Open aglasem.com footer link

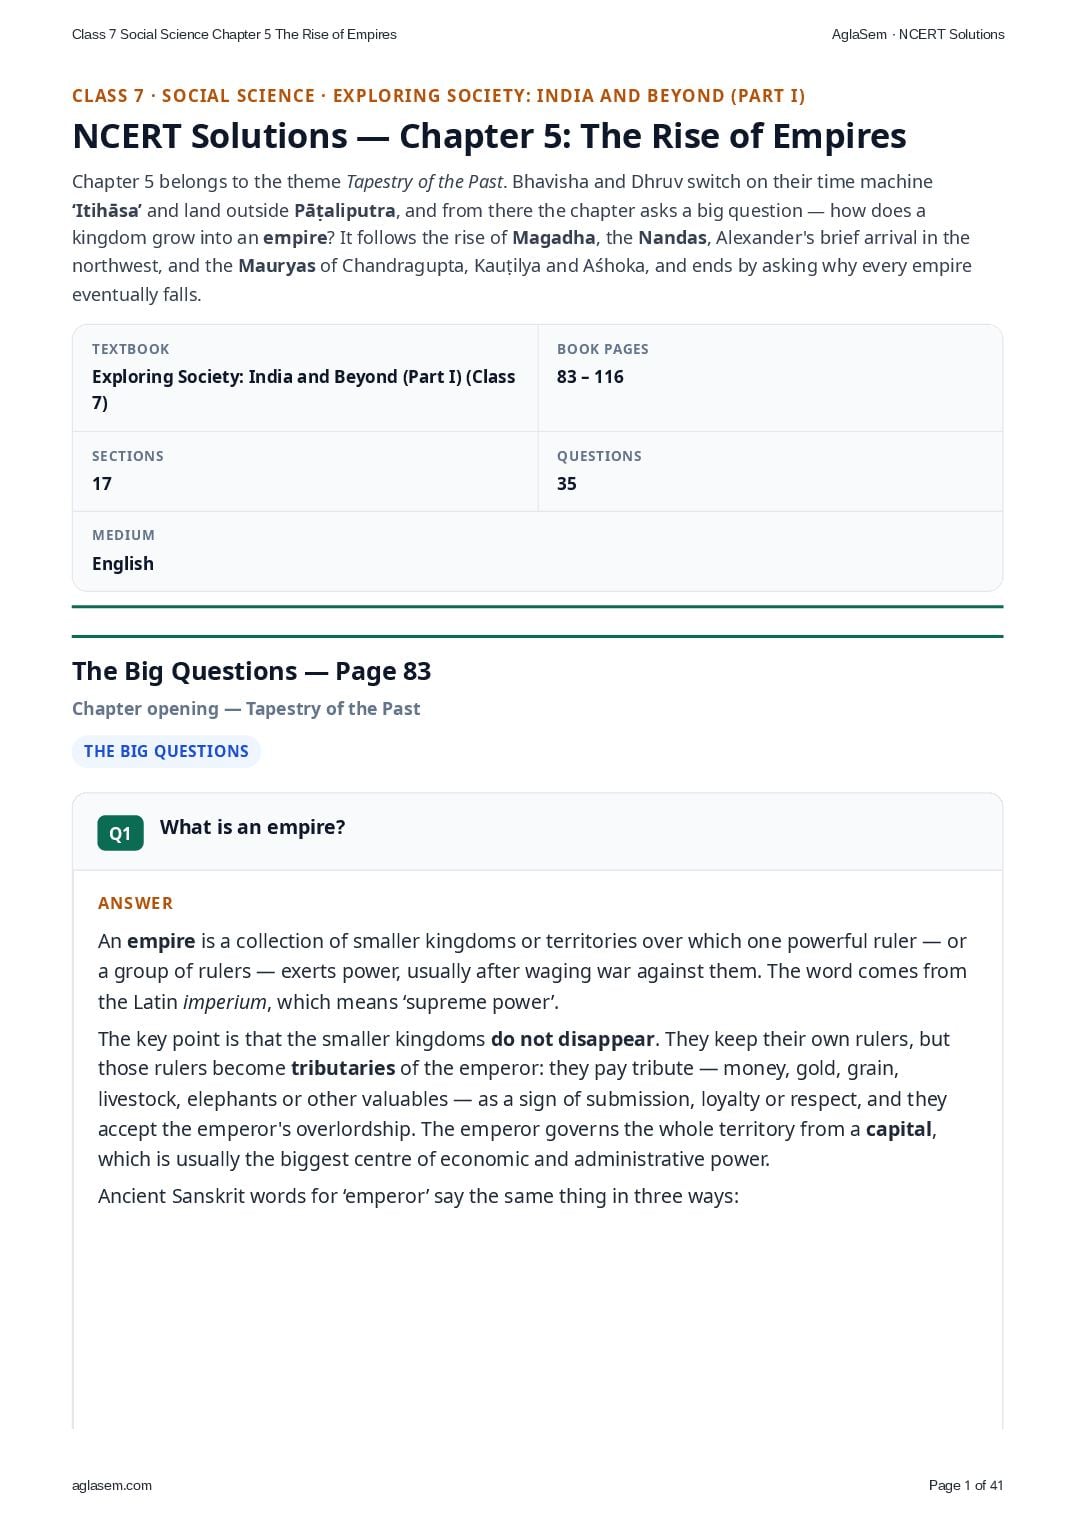pyautogui.click(x=112, y=1485)
